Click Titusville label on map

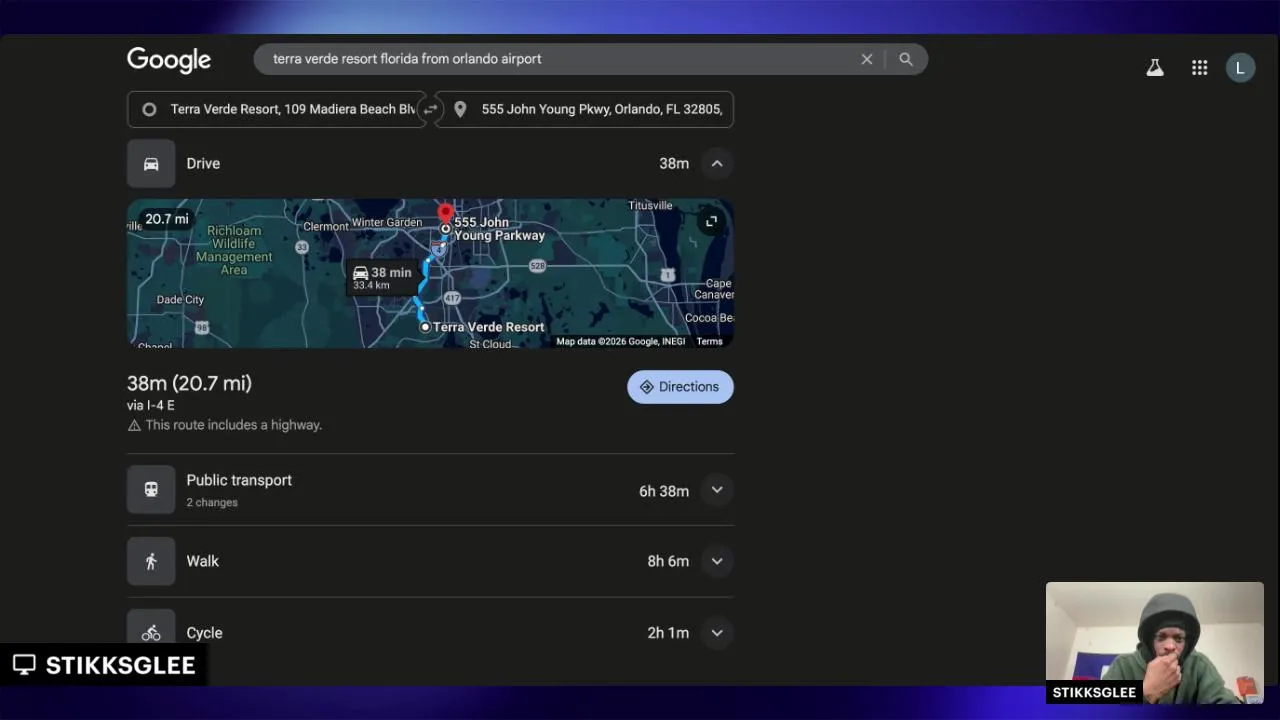click(x=650, y=205)
